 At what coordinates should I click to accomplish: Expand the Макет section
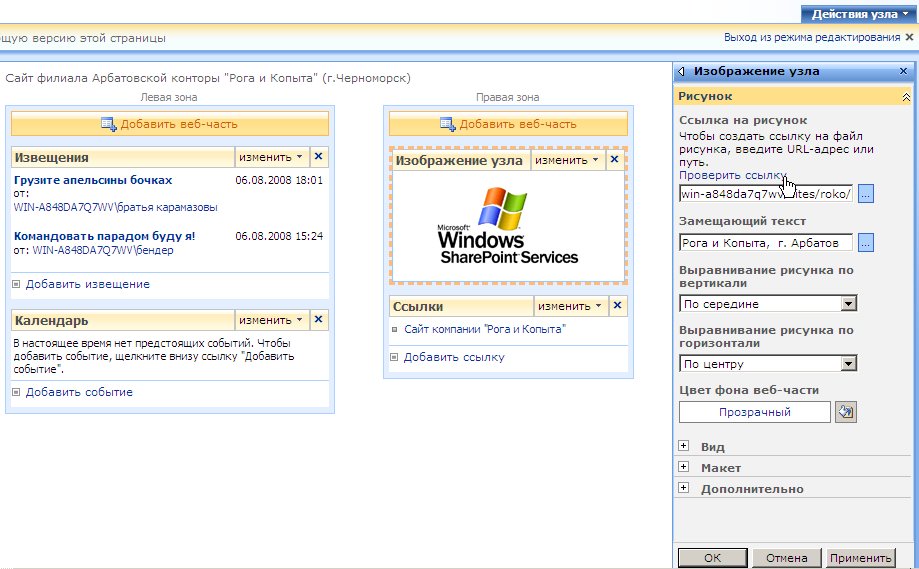point(683,467)
